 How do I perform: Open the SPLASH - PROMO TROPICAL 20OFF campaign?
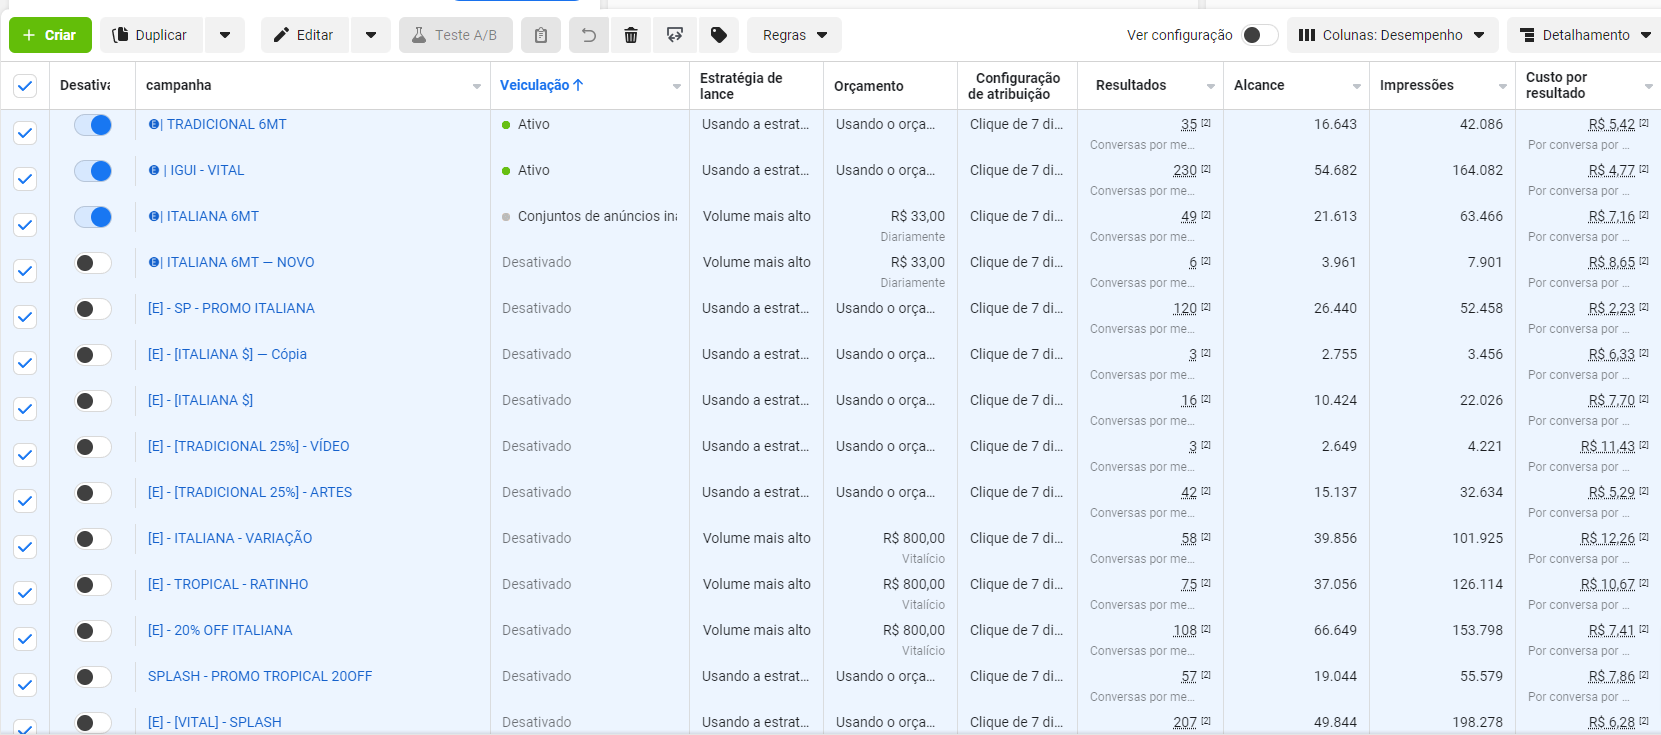coord(260,676)
